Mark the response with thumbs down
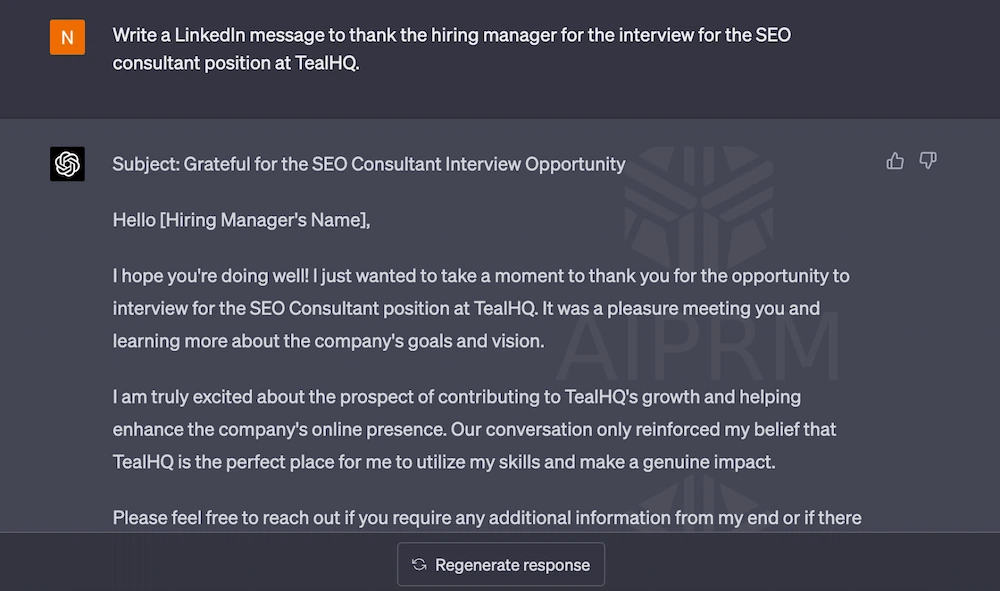 [x=928, y=161]
